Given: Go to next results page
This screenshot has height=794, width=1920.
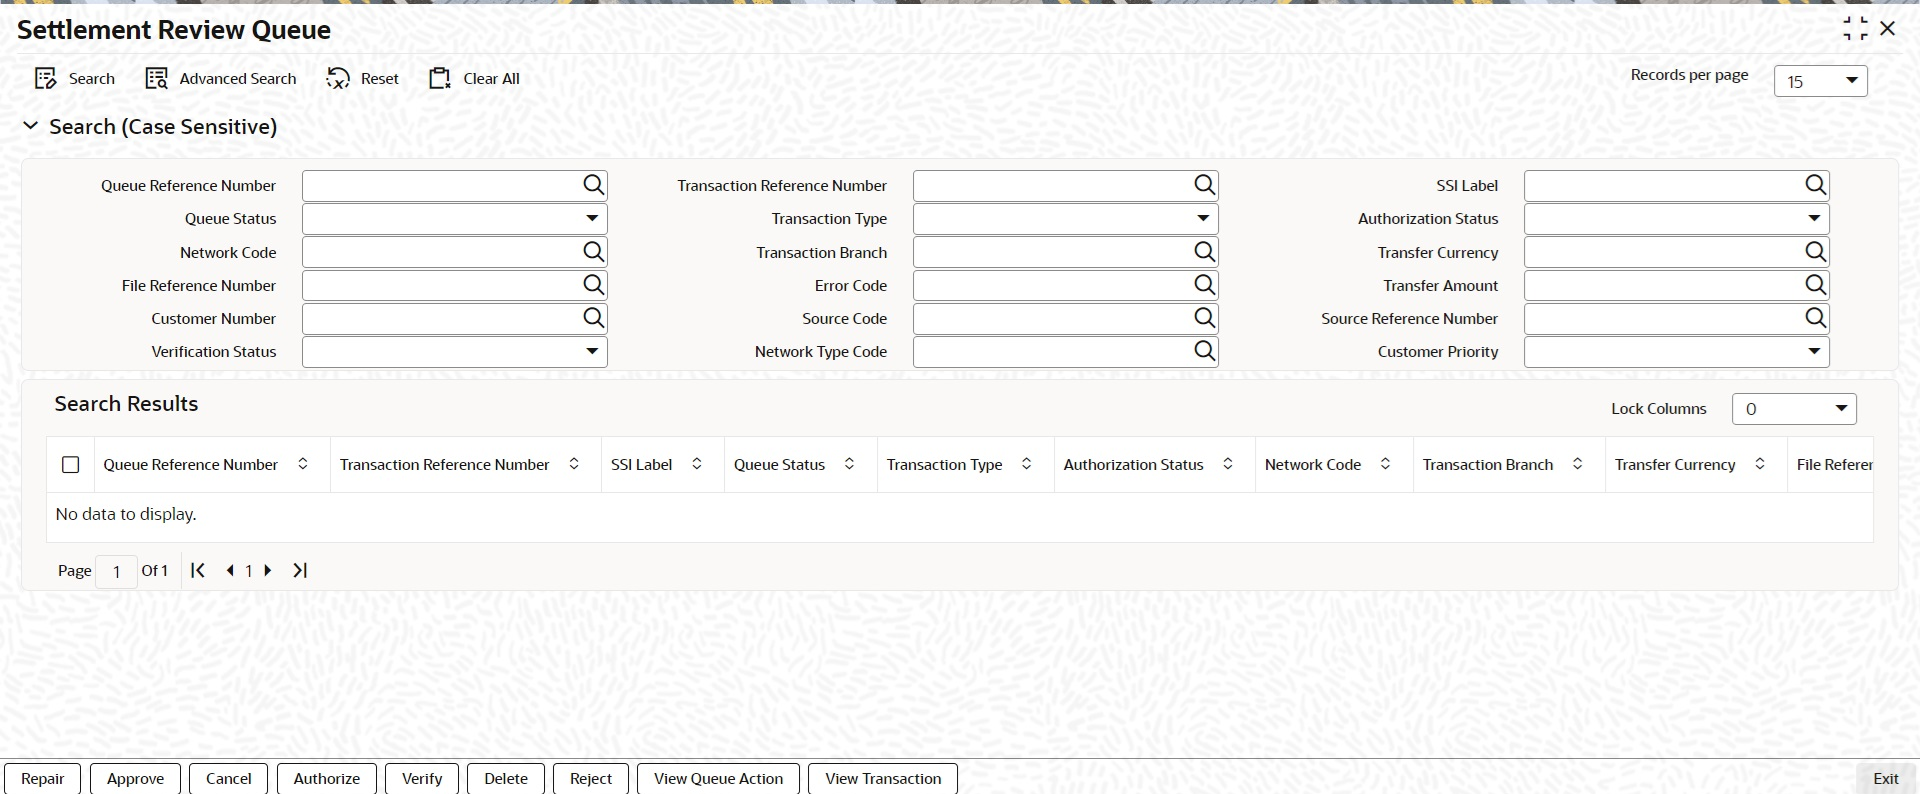Looking at the screenshot, I should [268, 570].
